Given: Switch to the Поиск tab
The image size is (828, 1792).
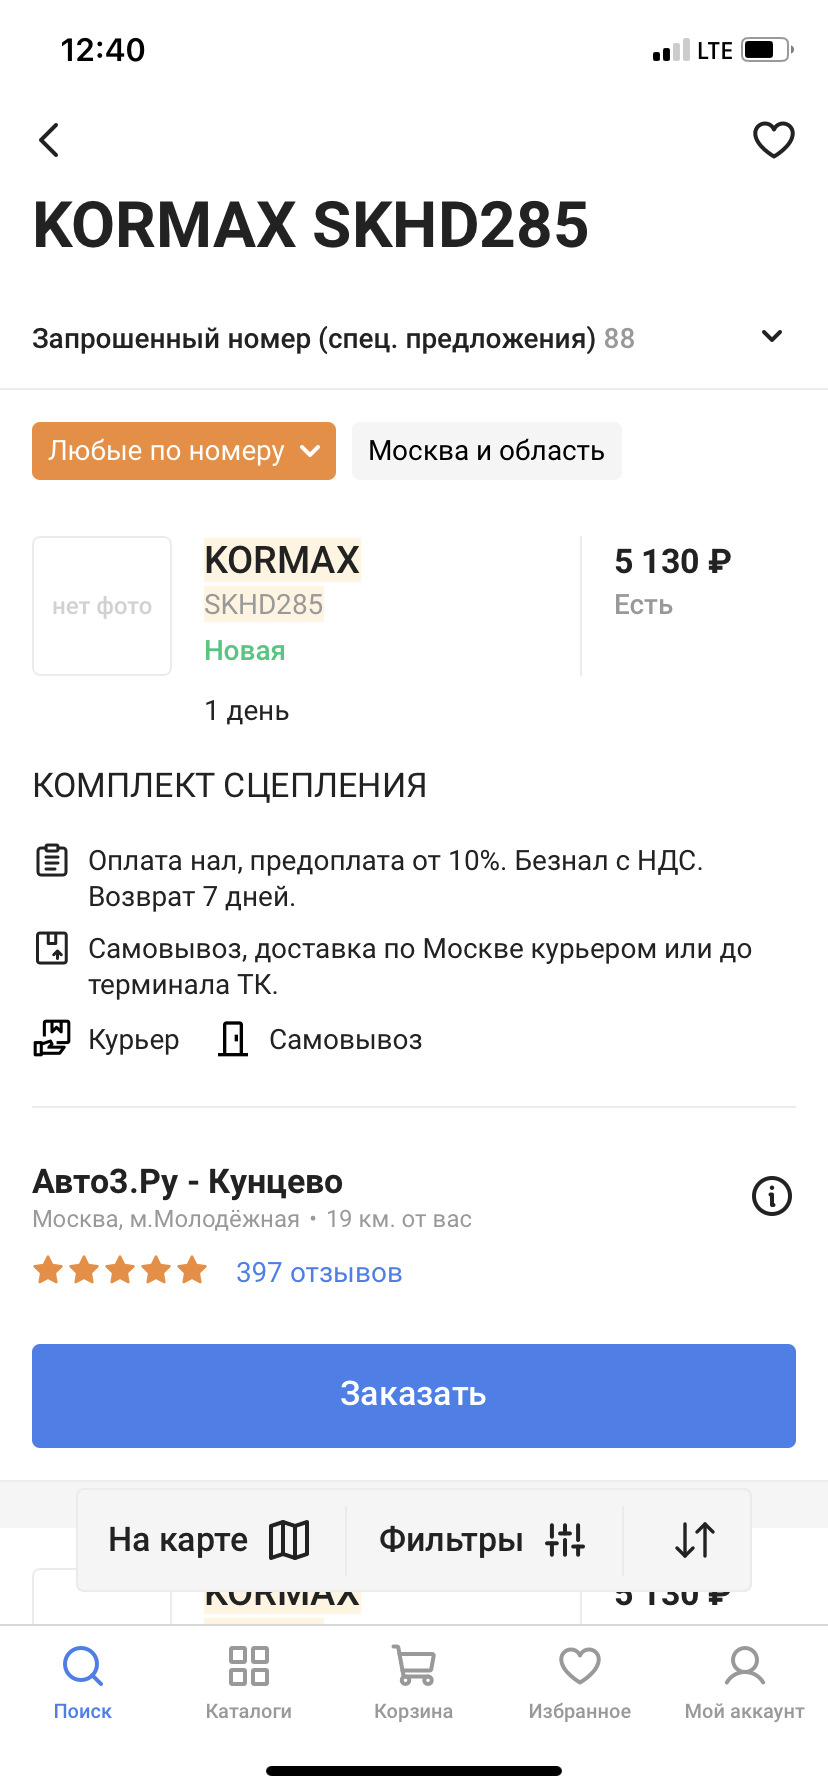Looking at the screenshot, I should [x=83, y=1668].
